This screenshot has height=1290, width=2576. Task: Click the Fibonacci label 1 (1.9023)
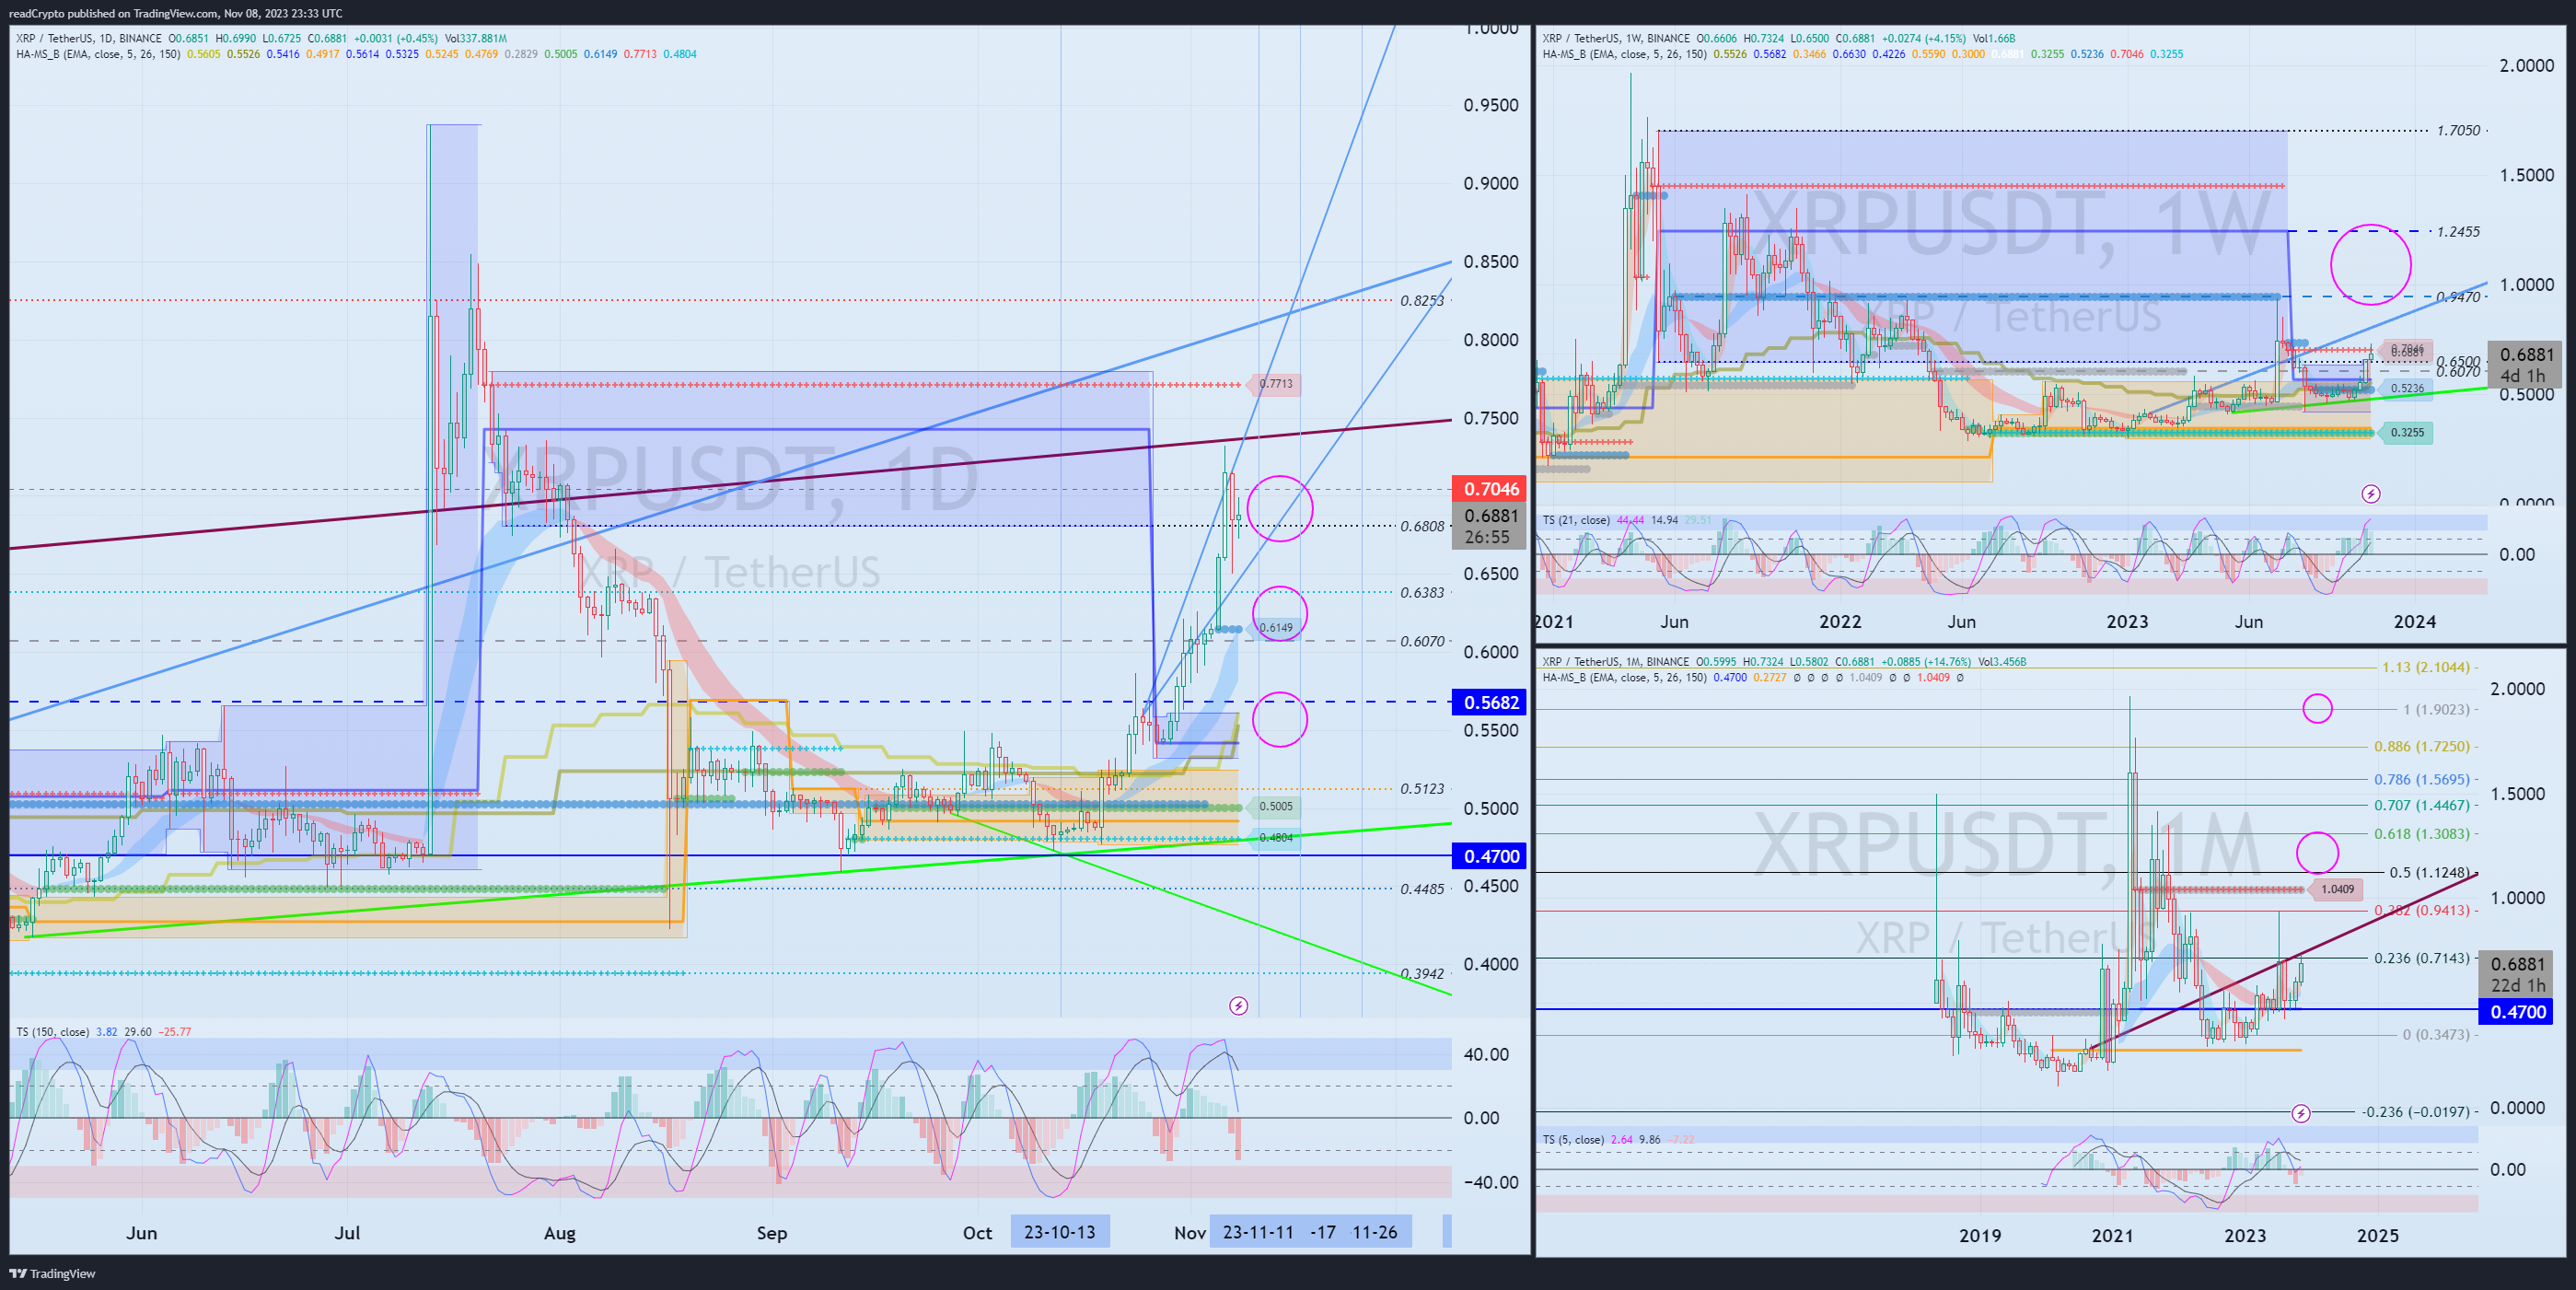(x=2436, y=709)
